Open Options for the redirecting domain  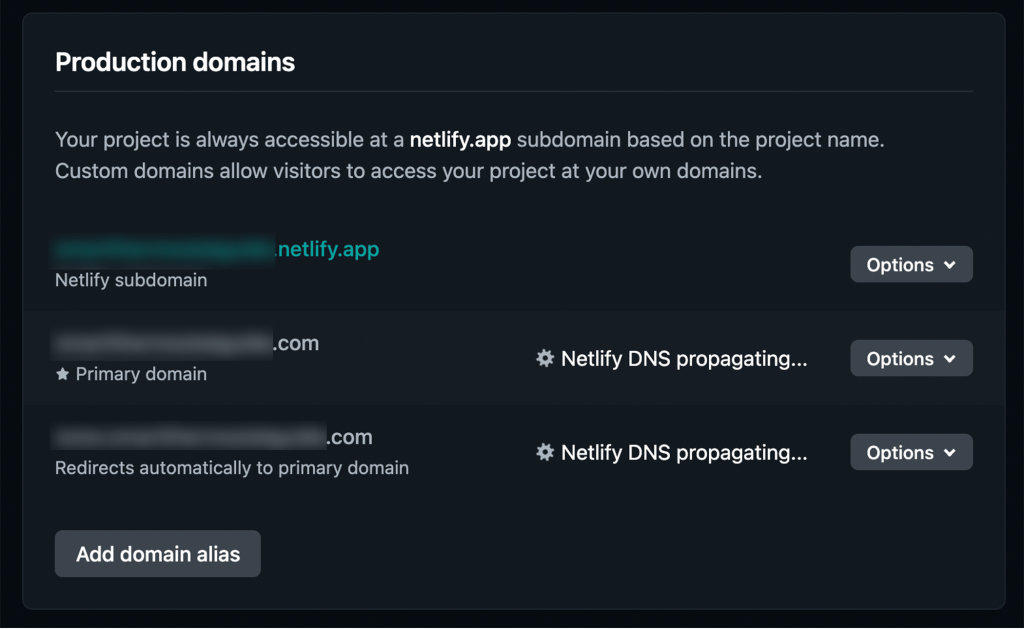(910, 453)
